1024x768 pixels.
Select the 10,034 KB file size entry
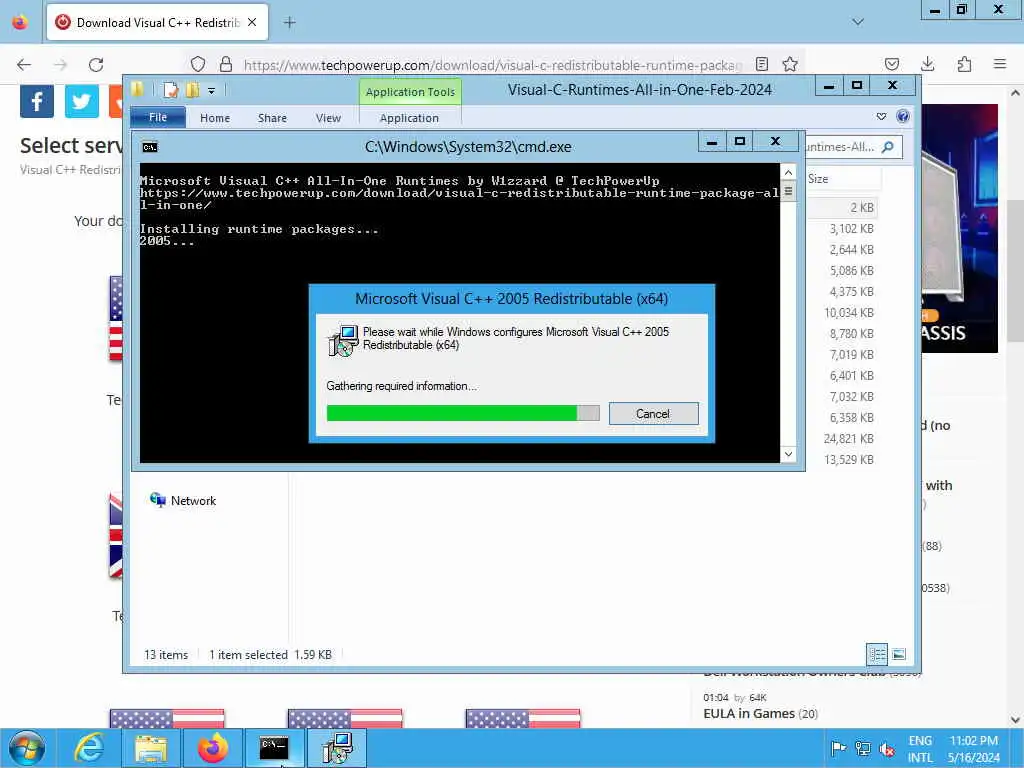[848, 313]
